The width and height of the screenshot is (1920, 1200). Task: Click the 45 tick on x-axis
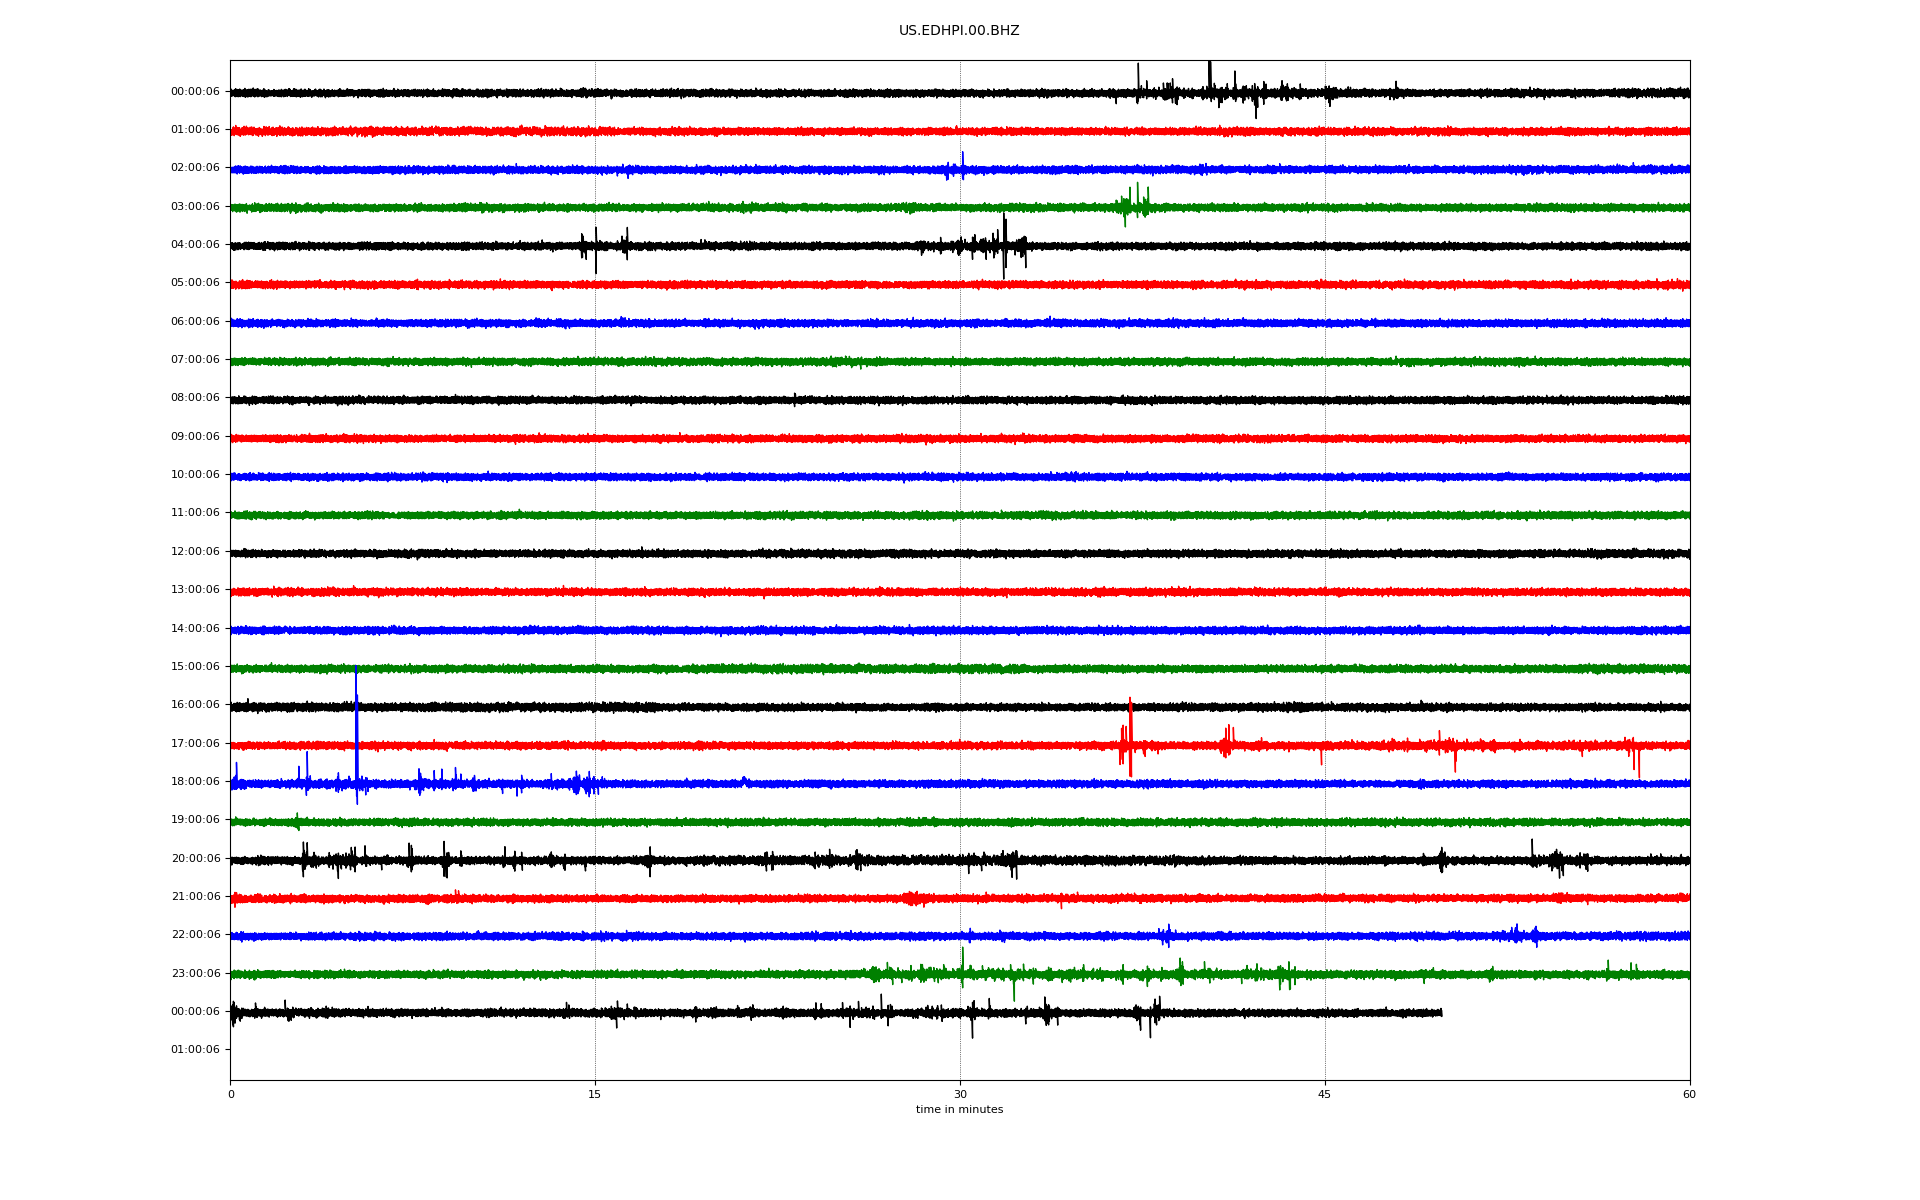point(1325,1094)
